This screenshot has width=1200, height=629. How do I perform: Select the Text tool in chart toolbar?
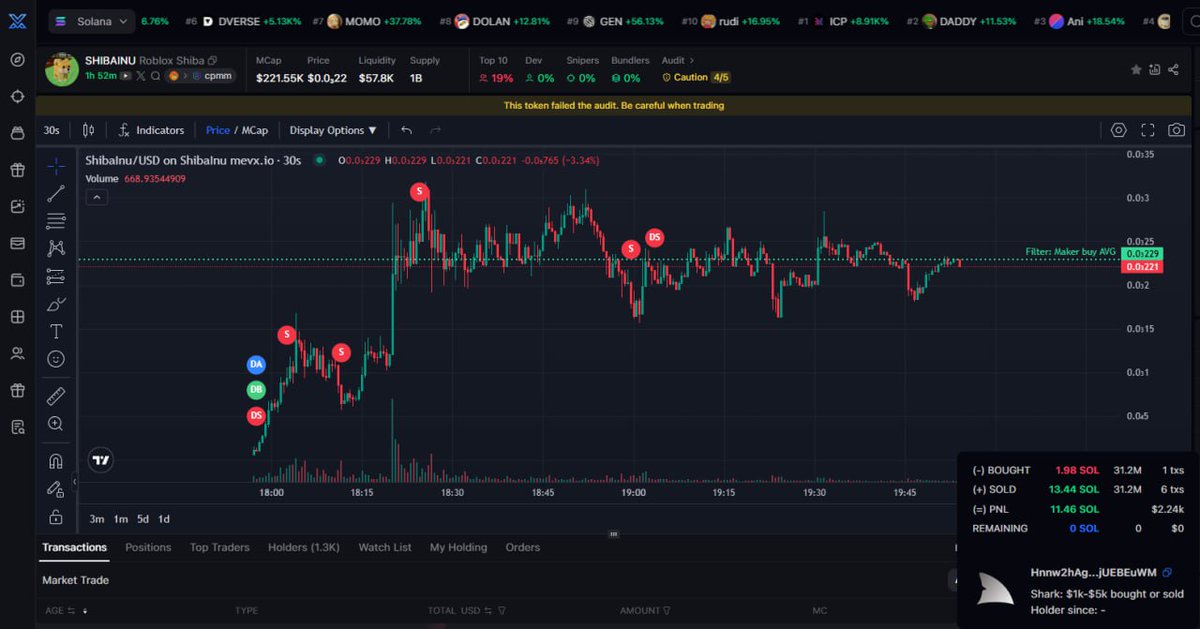56,331
